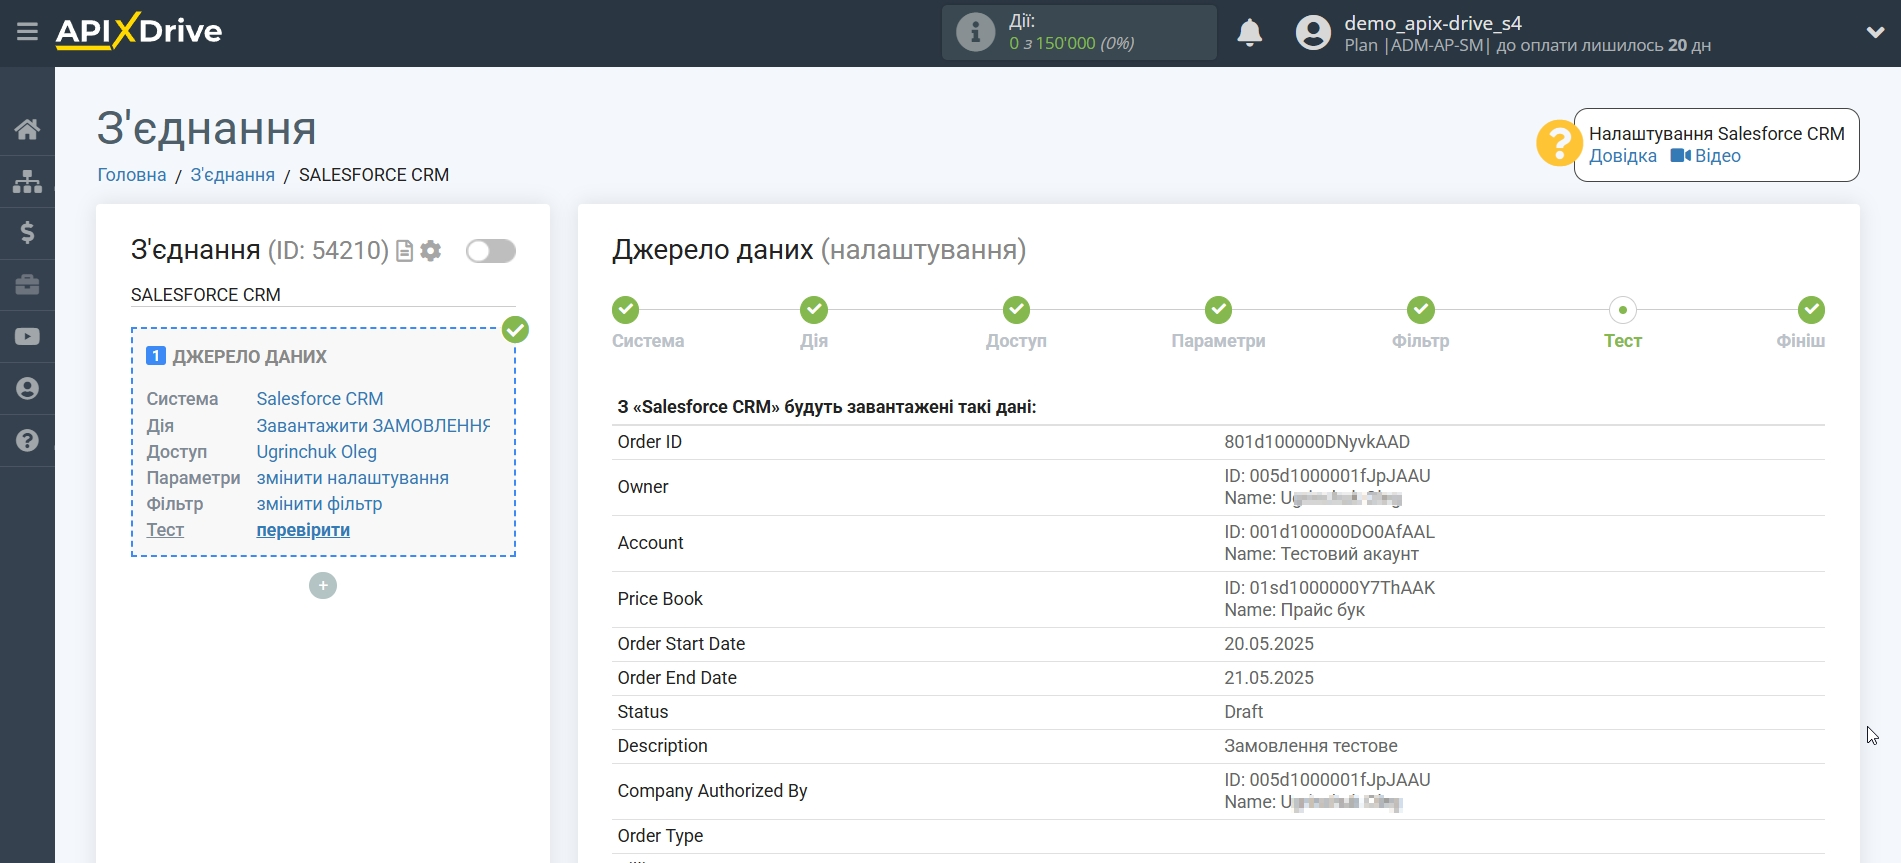Image resolution: width=1901 pixels, height=863 pixels.
Task: Open the Відео link
Action: point(1706,156)
